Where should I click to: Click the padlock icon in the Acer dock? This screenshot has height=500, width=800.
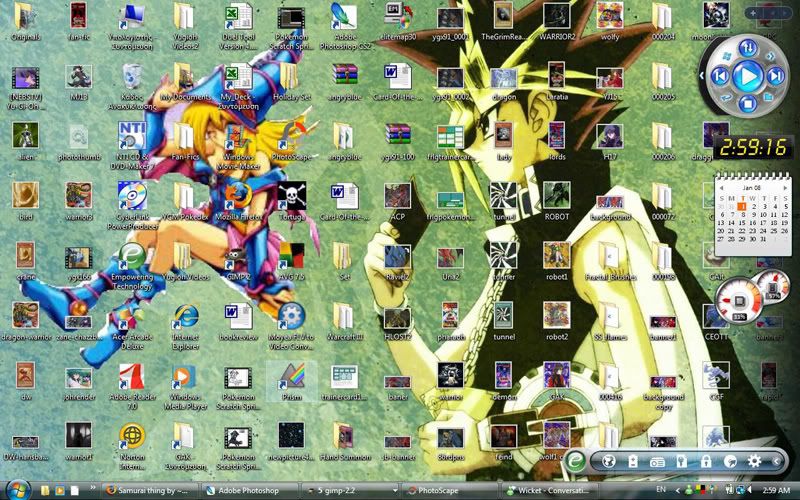[x=706, y=462]
